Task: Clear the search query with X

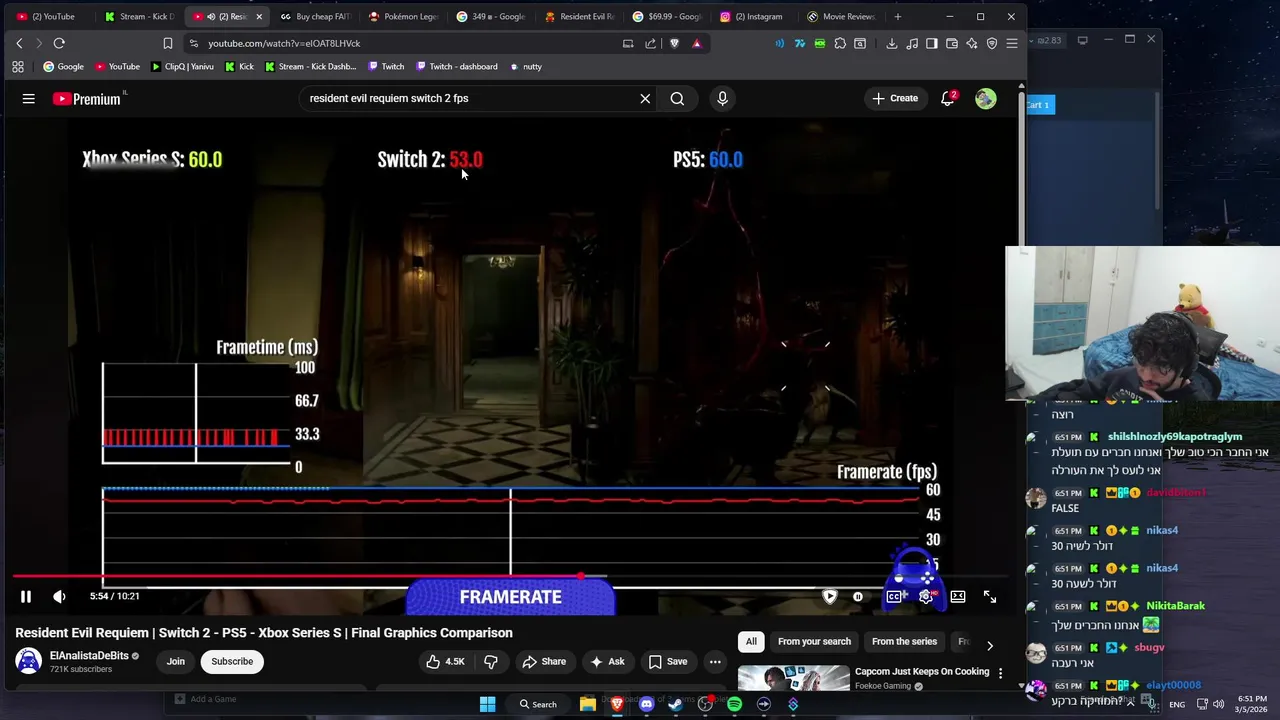Action: [645, 98]
